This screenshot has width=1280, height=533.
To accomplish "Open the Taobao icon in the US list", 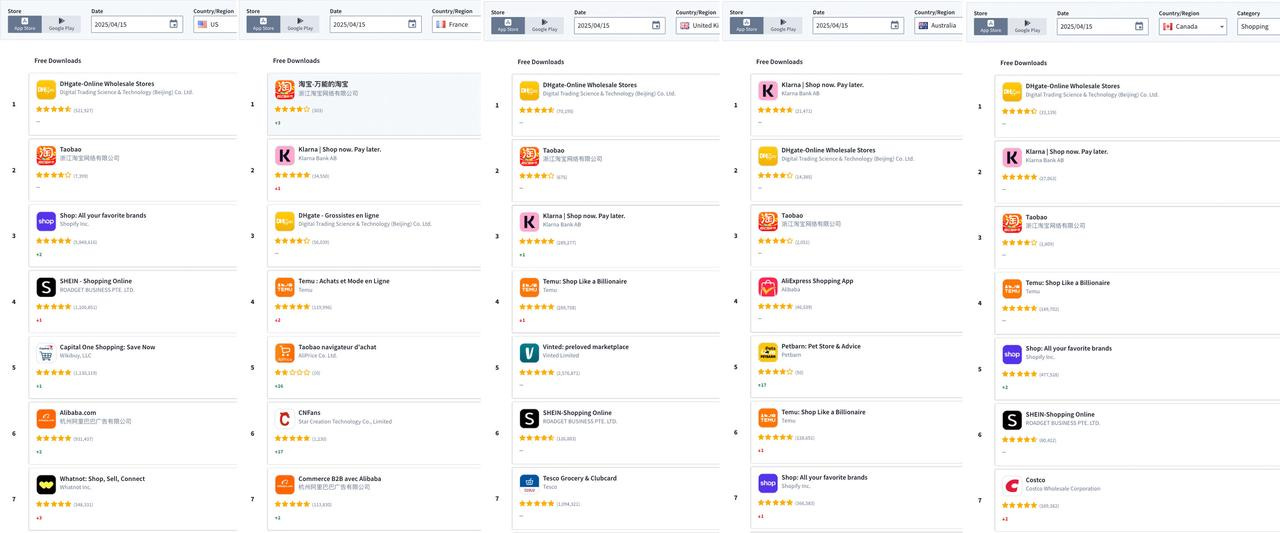I will tap(46, 155).
